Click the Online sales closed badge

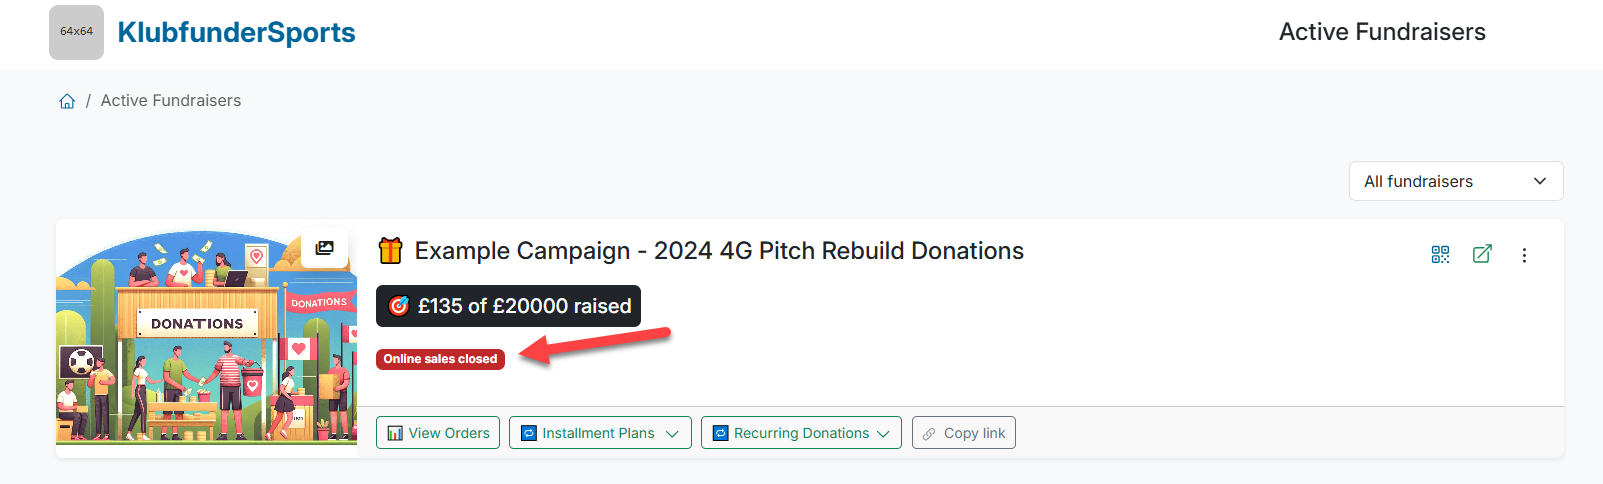pyautogui.click(x=440, y=359)
